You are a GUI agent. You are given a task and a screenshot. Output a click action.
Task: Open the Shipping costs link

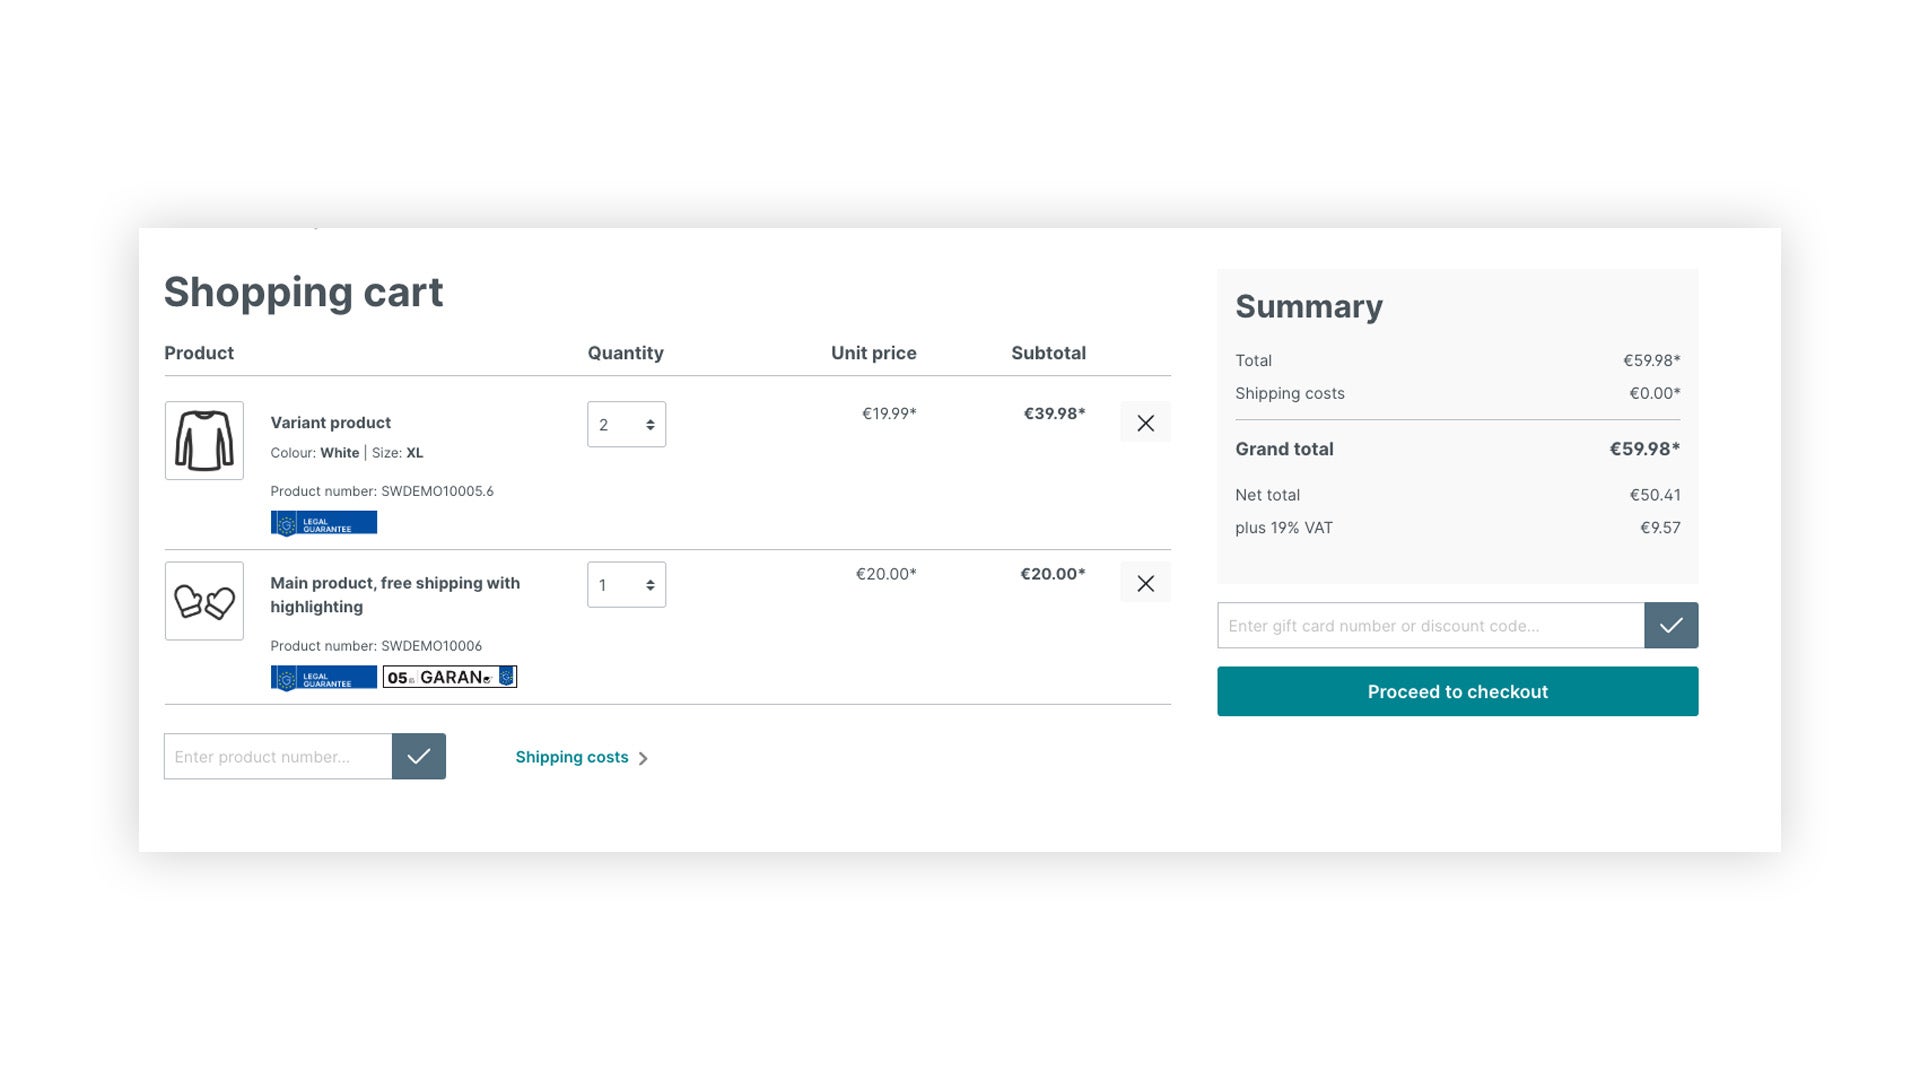[x=572, y=757]
